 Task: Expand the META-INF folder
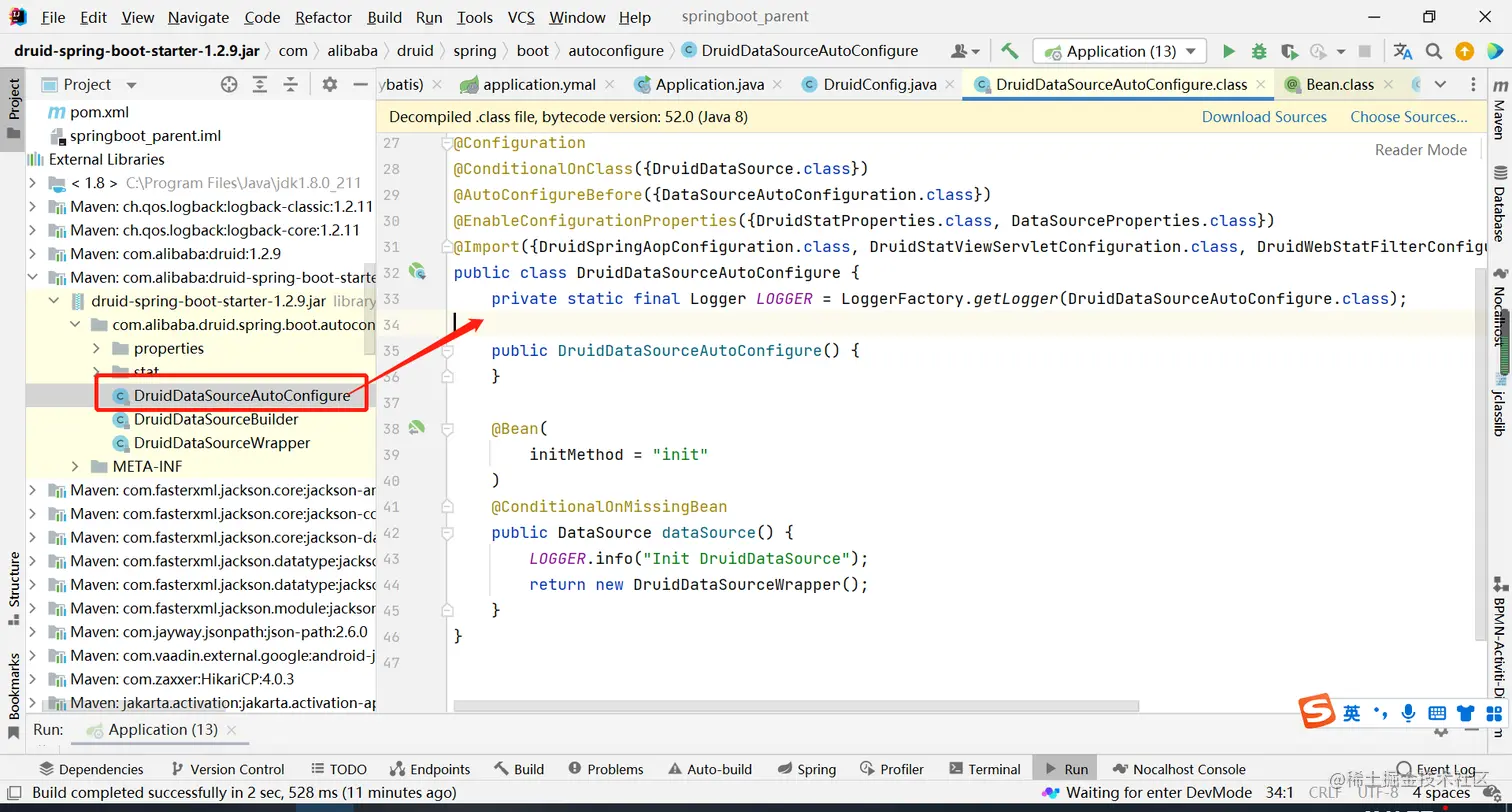tap(75, 466)
